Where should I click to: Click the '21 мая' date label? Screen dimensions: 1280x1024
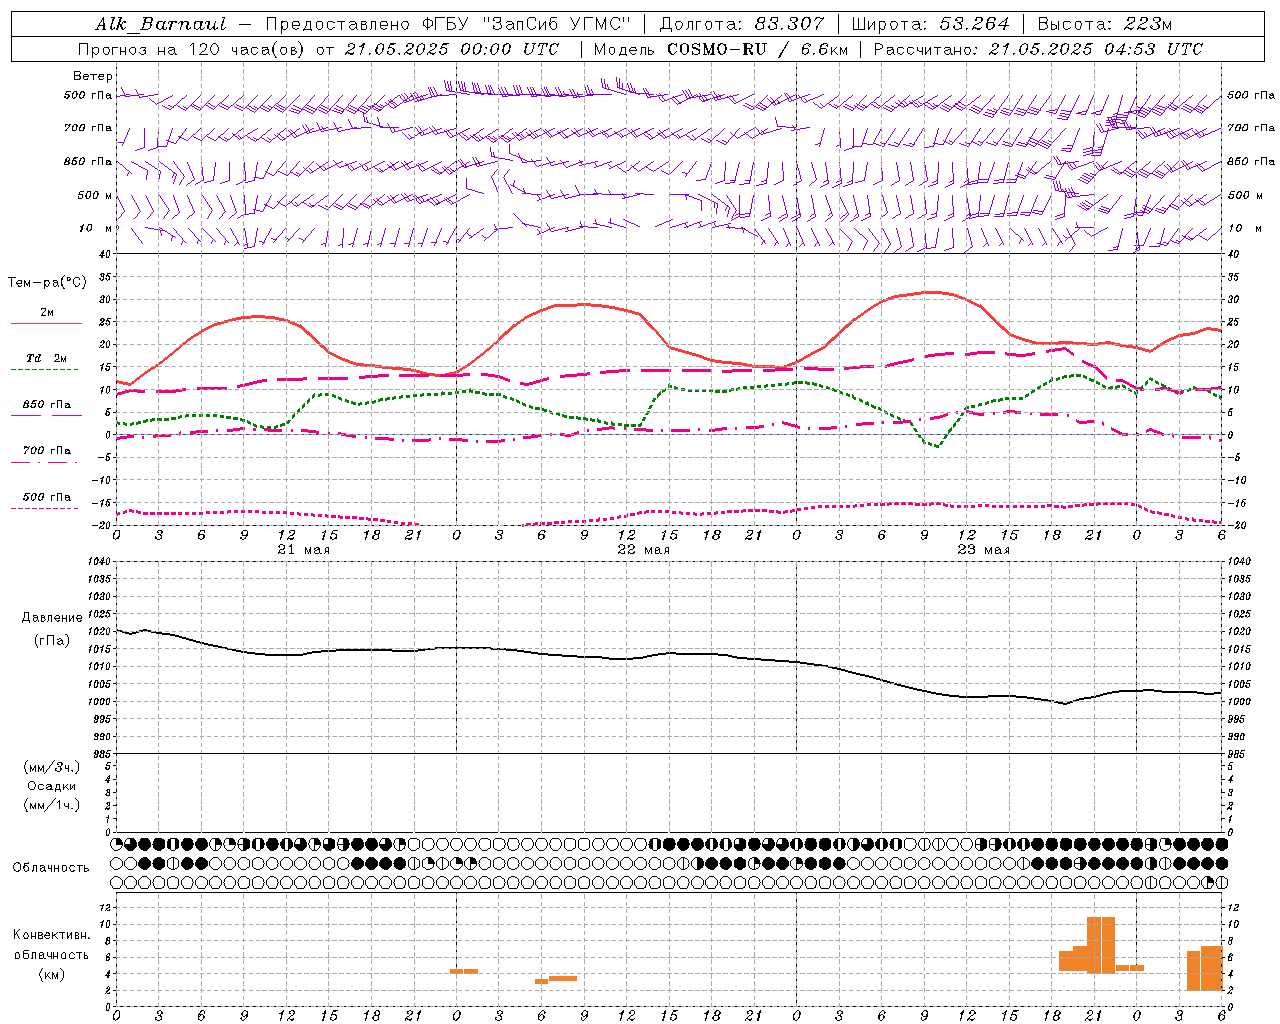pyautogui.click(x=304, y=550)
